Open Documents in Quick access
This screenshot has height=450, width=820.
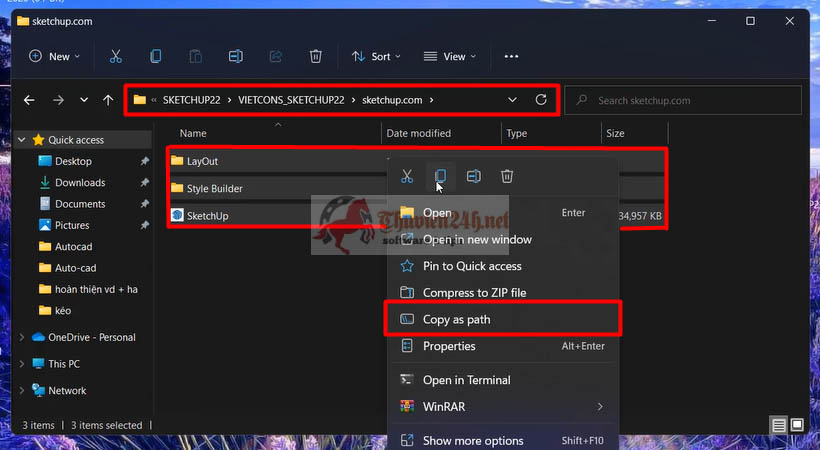pos(80,204)
